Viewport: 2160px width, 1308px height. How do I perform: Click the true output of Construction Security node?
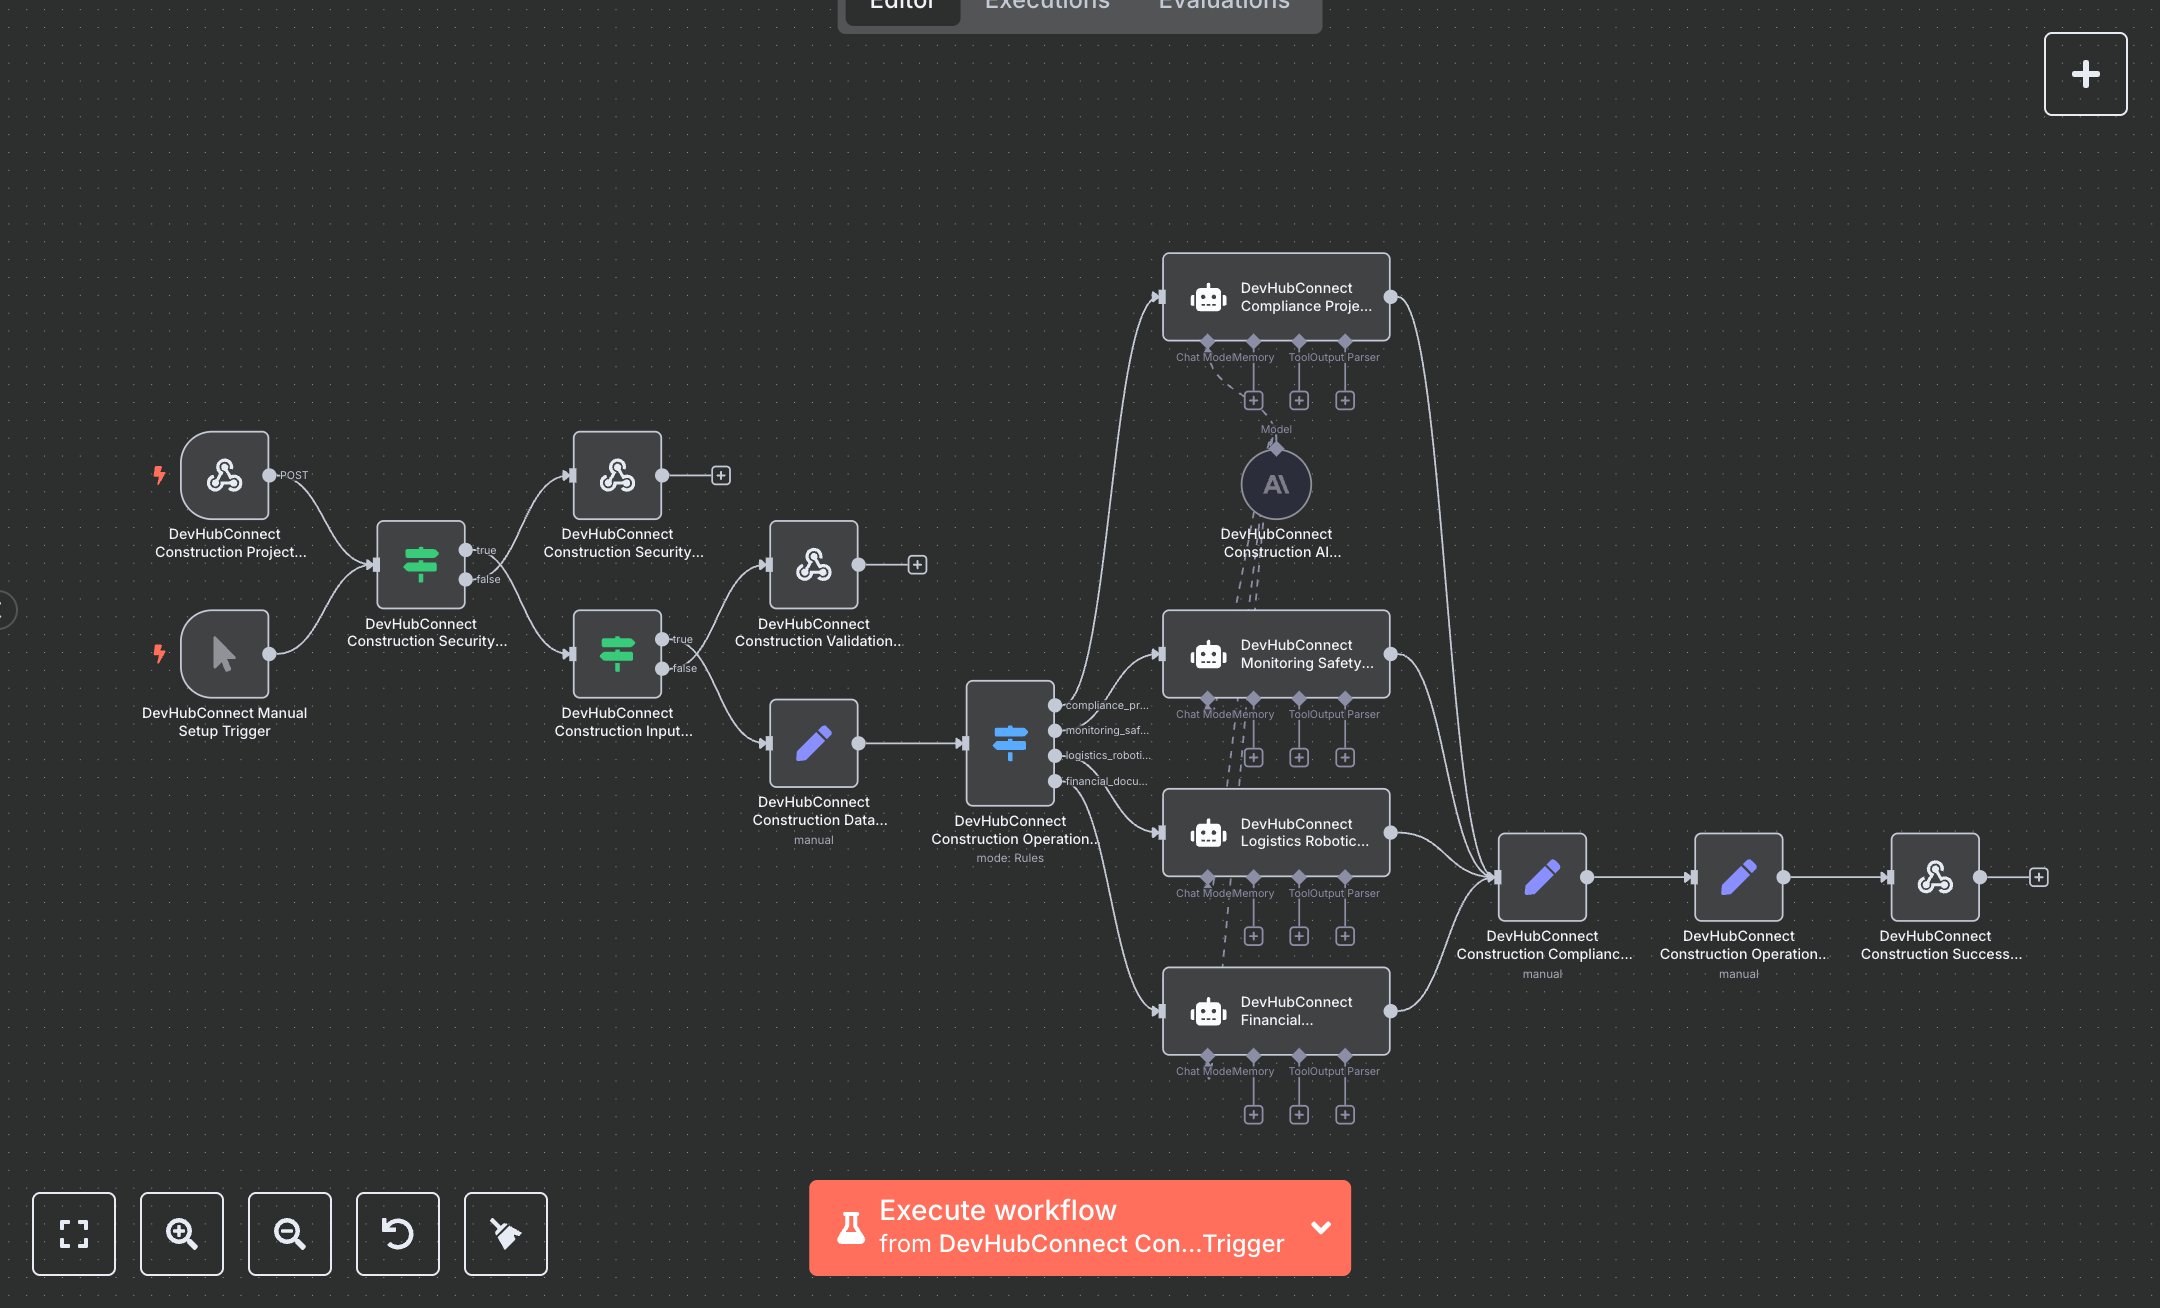point(466,550)
